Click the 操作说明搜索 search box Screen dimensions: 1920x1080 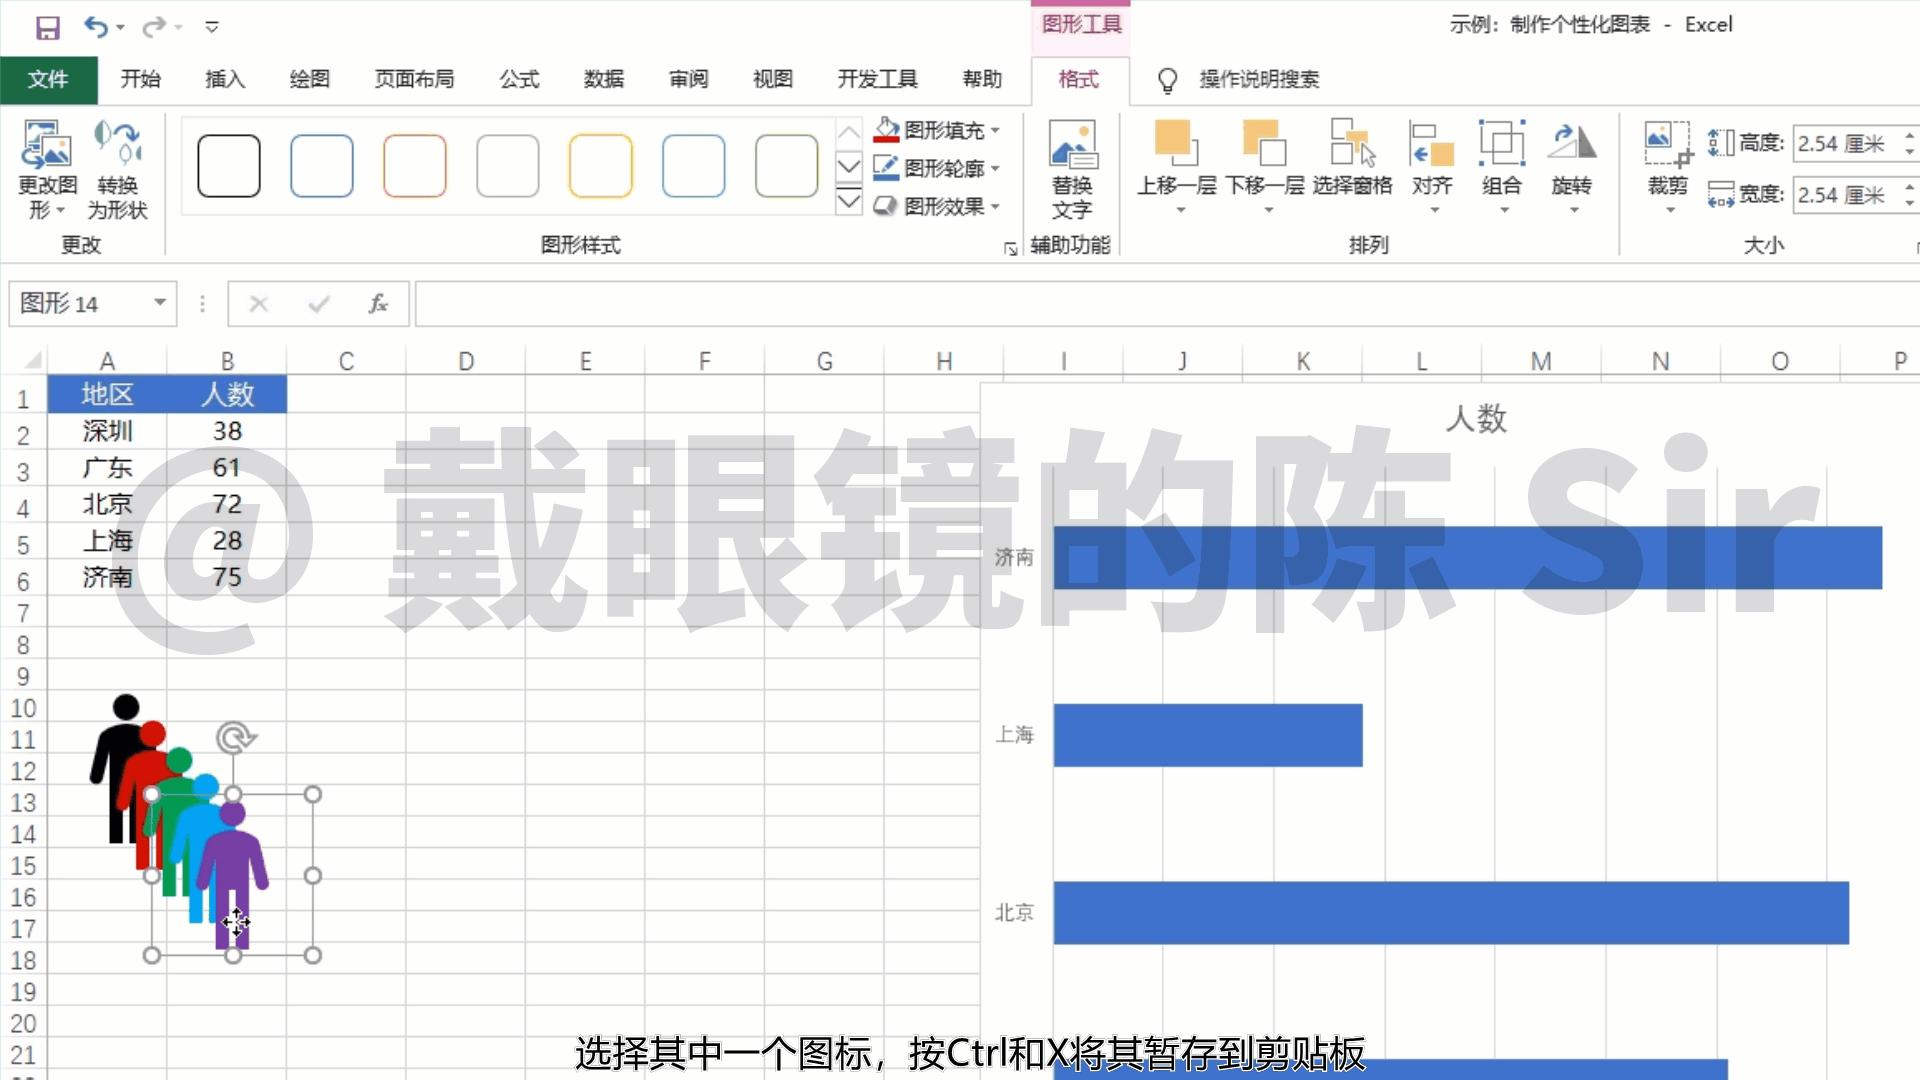[1258, 79]
